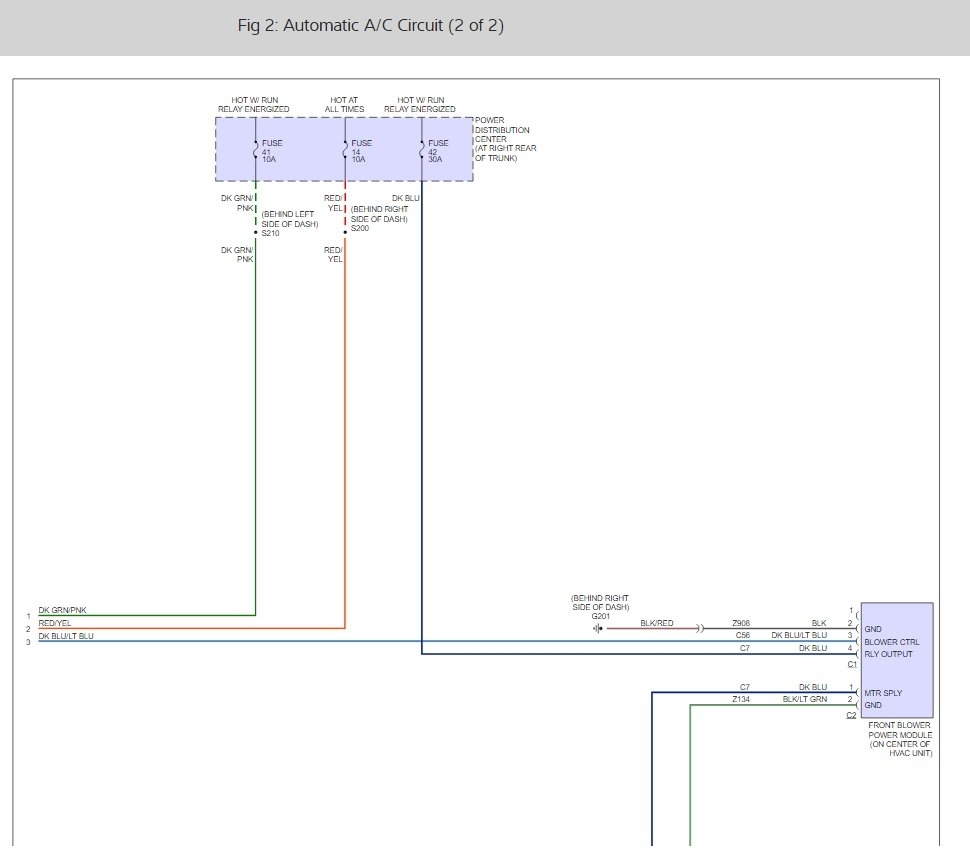The height and width of the screenshot is (856, 970).
Task: Click the 'Fig 2: Automatic A/C Circuit' title
Action: point(371,25)
